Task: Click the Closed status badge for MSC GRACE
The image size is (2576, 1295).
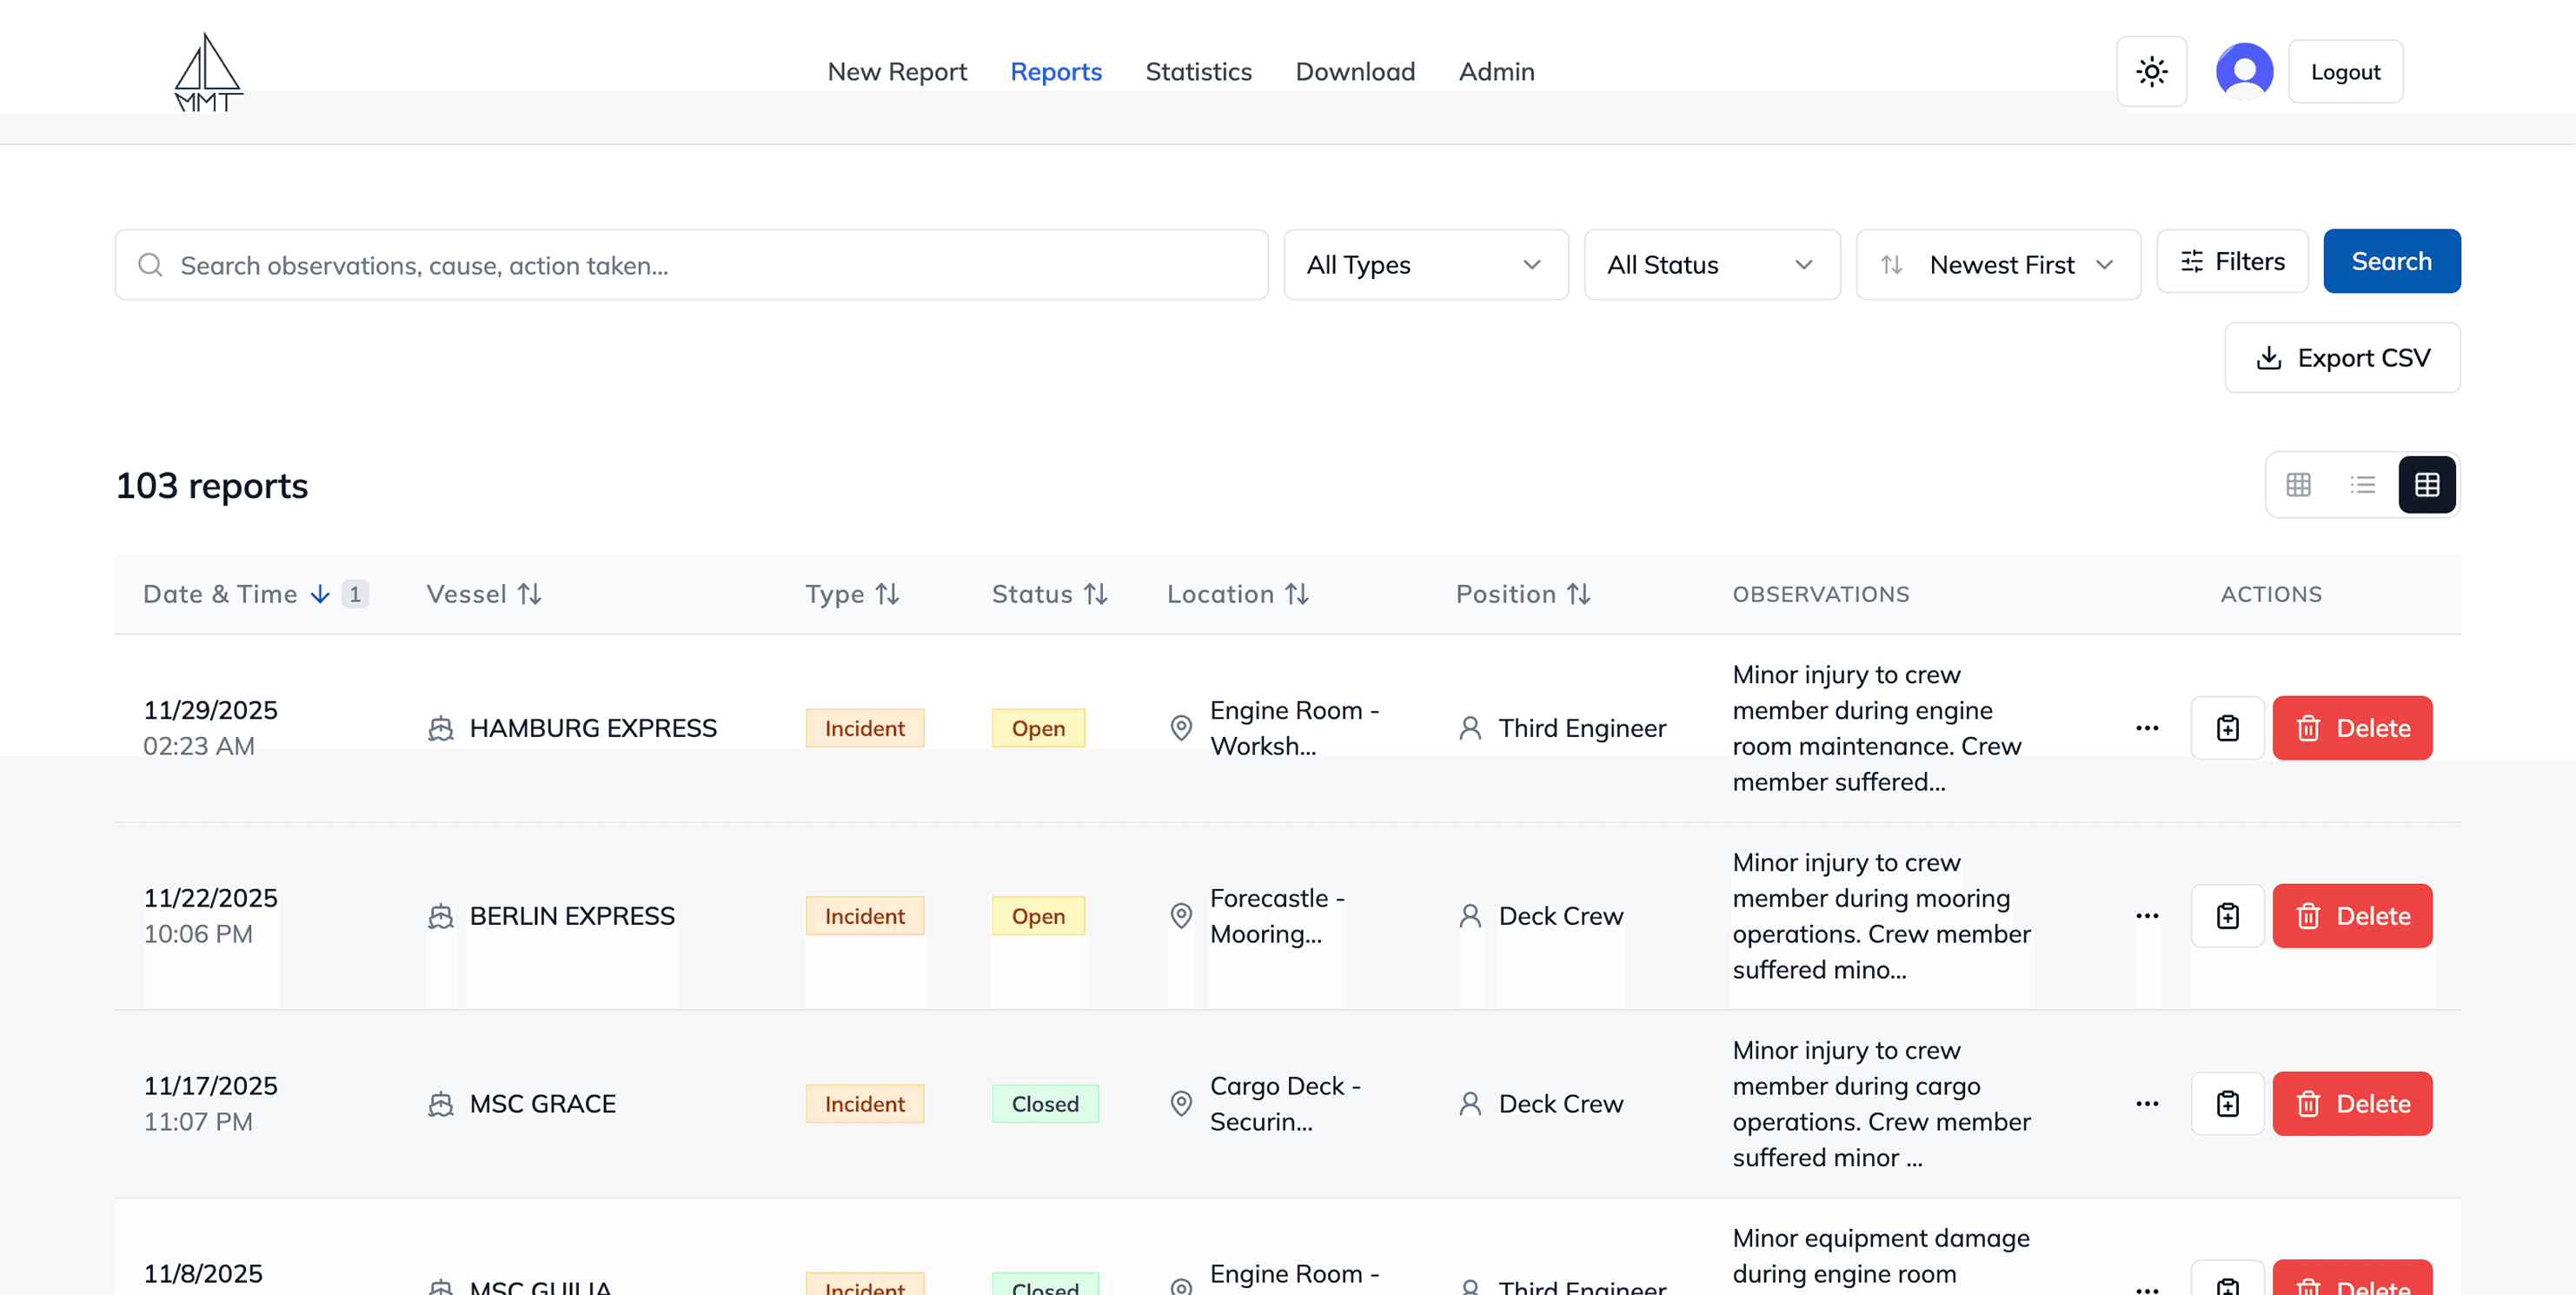Action: pyautogui.click(x=1045, y=1104)
